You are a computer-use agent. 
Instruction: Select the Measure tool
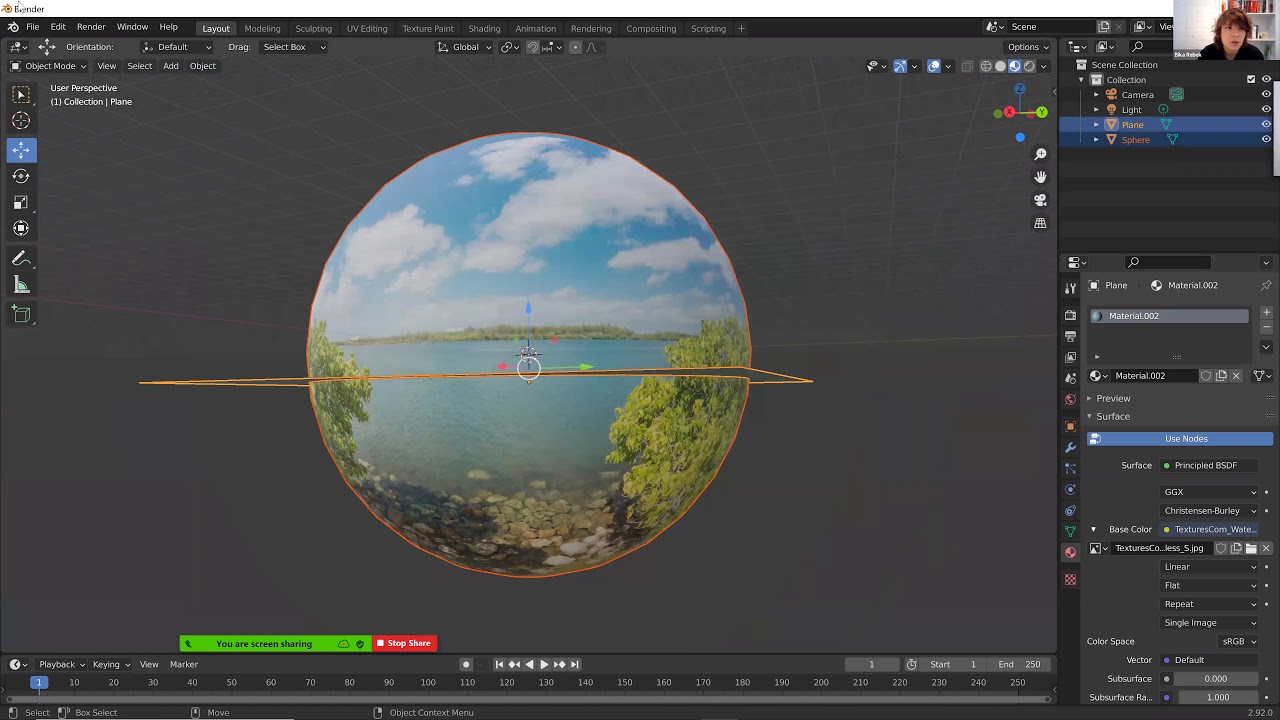click(x=21, y=285)
